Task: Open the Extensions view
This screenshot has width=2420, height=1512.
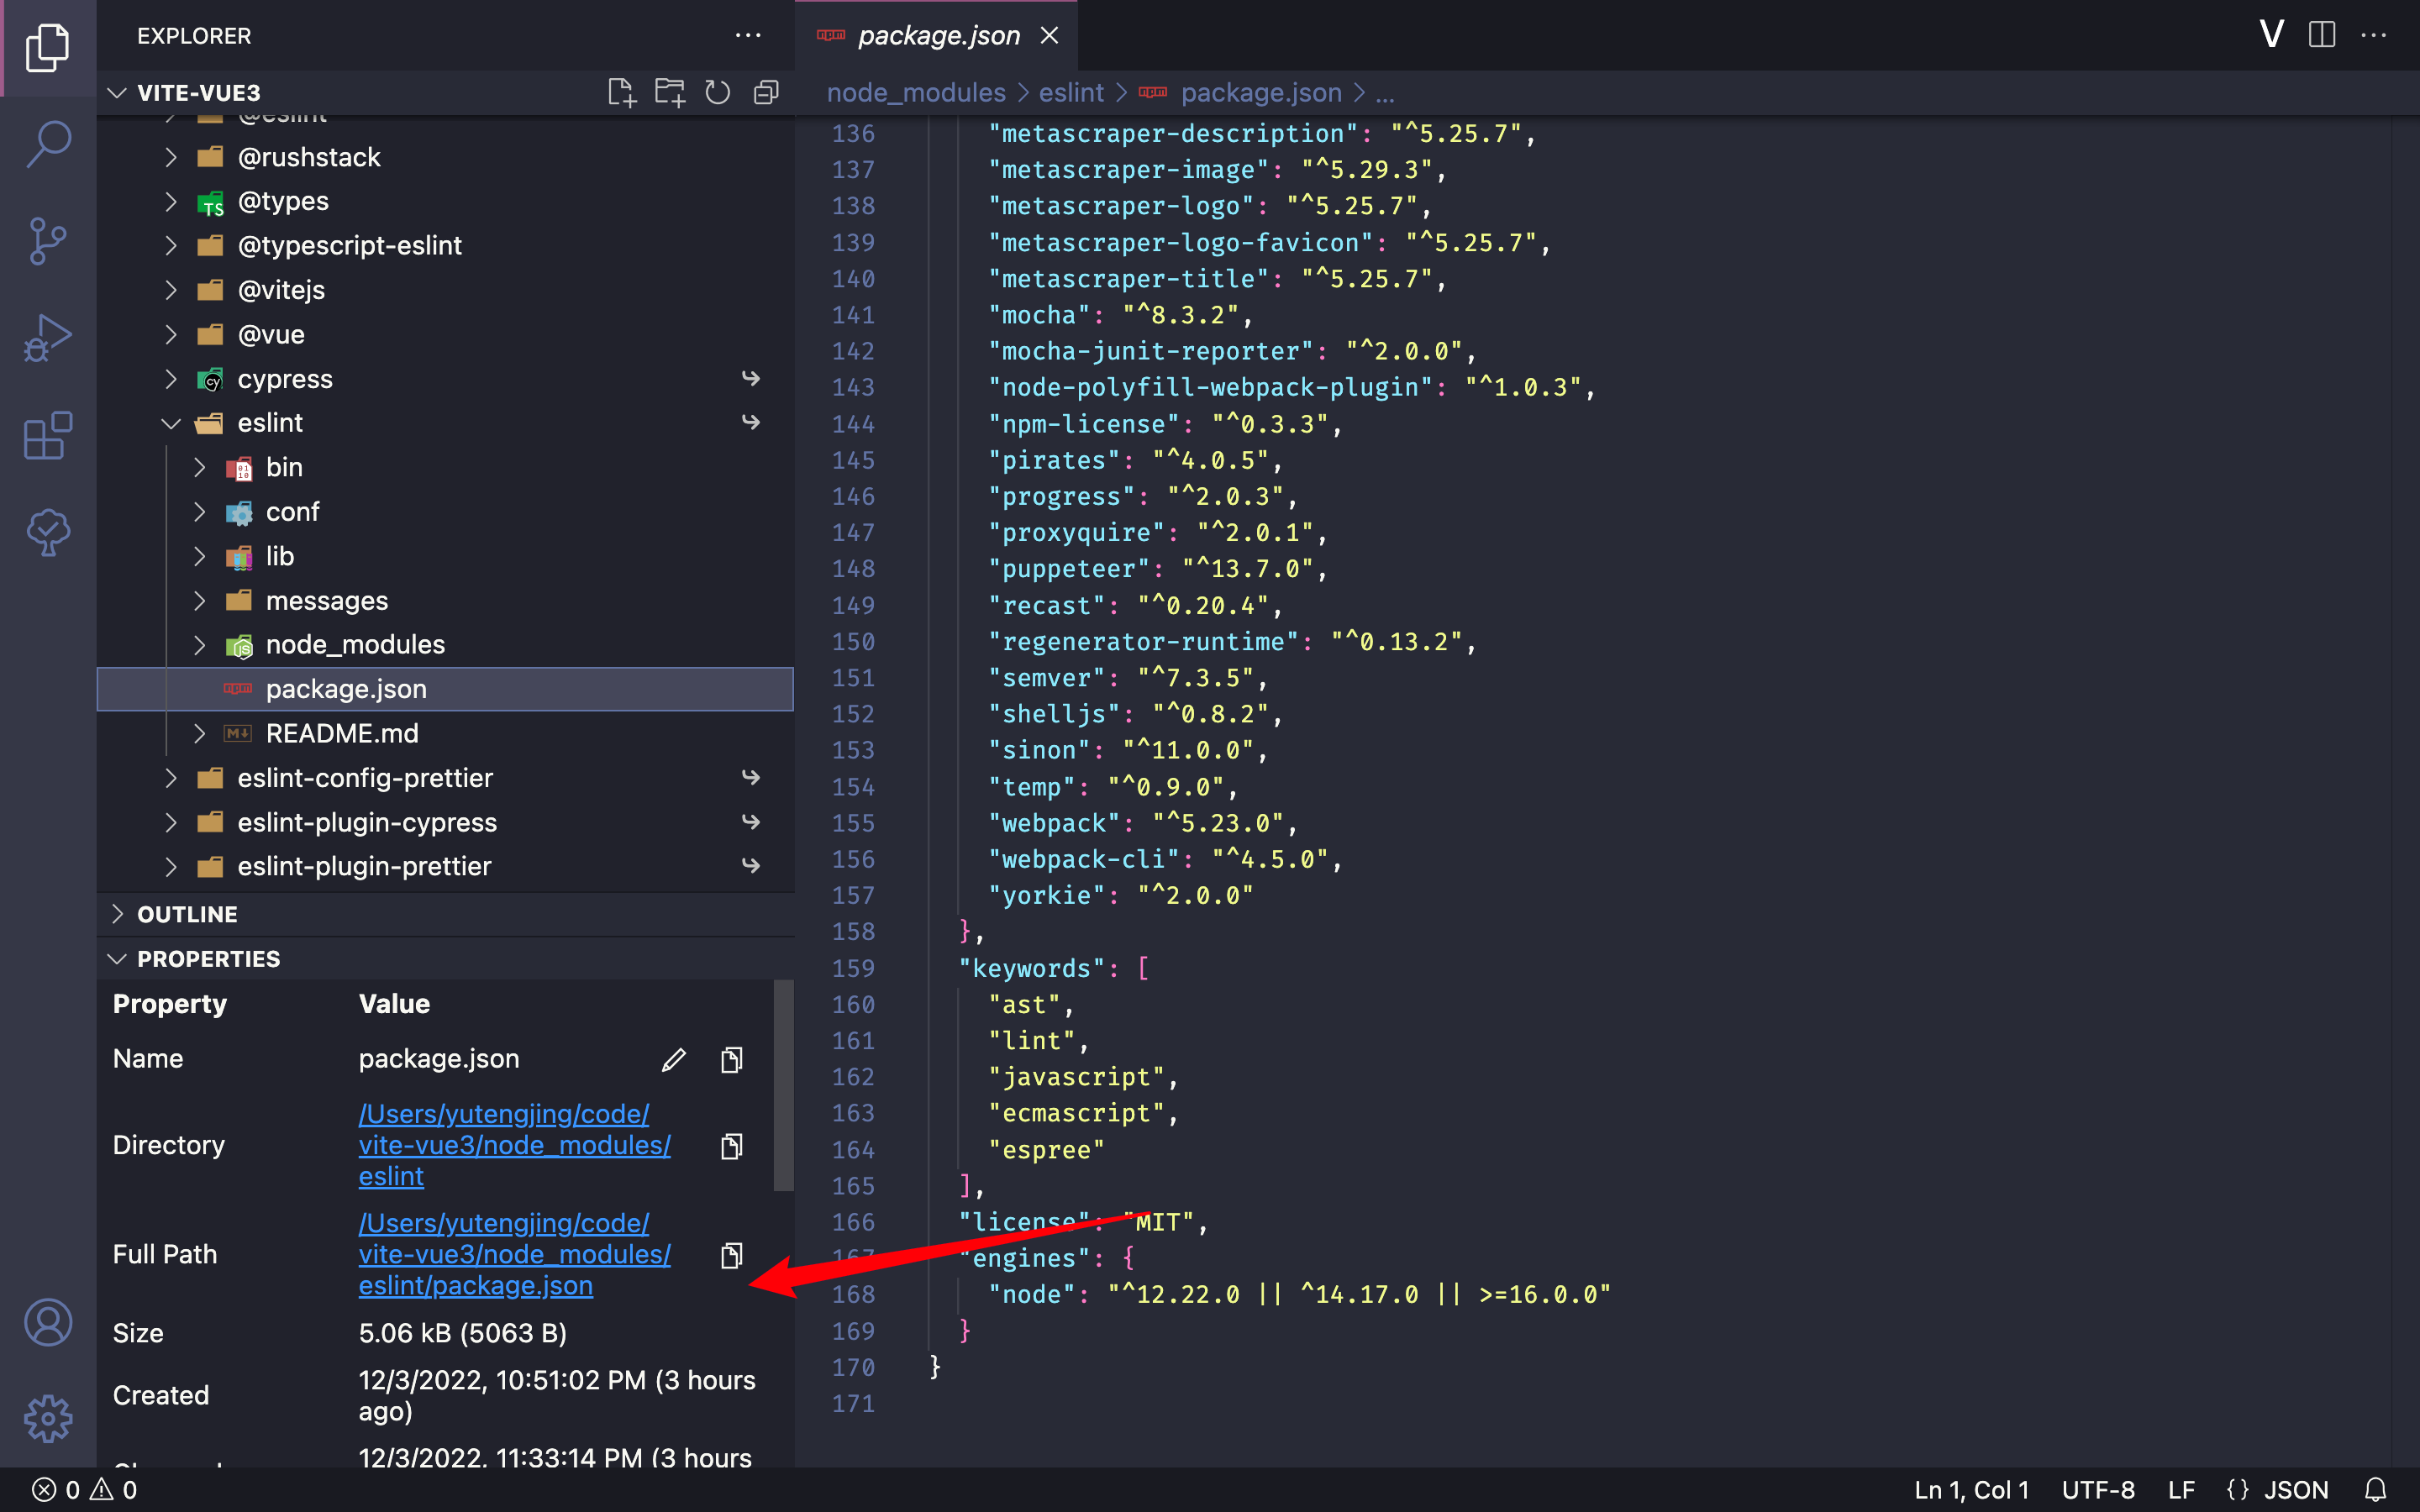Action: 47,435
